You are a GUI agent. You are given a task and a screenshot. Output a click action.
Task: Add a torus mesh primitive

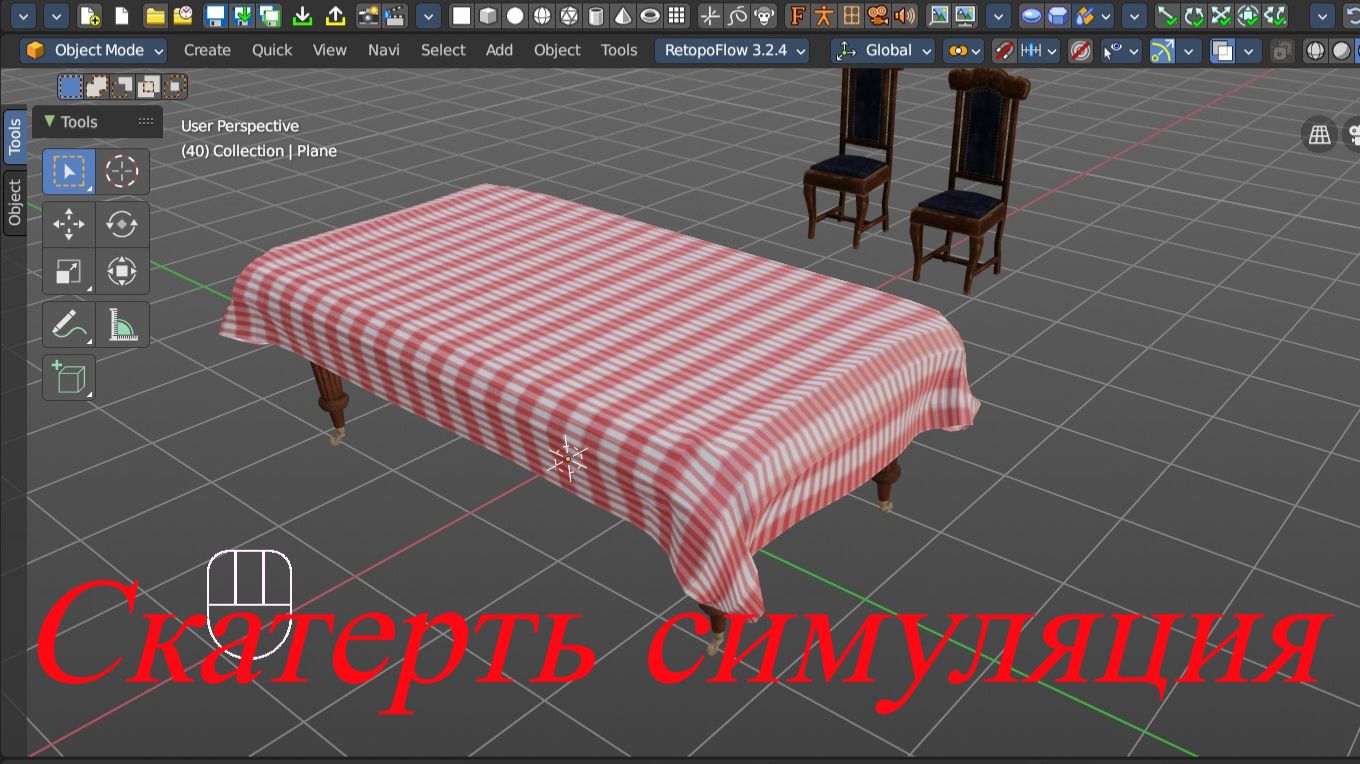point(650,16)
